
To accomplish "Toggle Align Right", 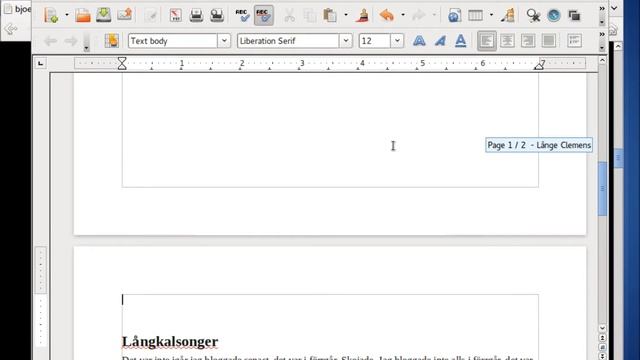I will click(x=528, y=41).
